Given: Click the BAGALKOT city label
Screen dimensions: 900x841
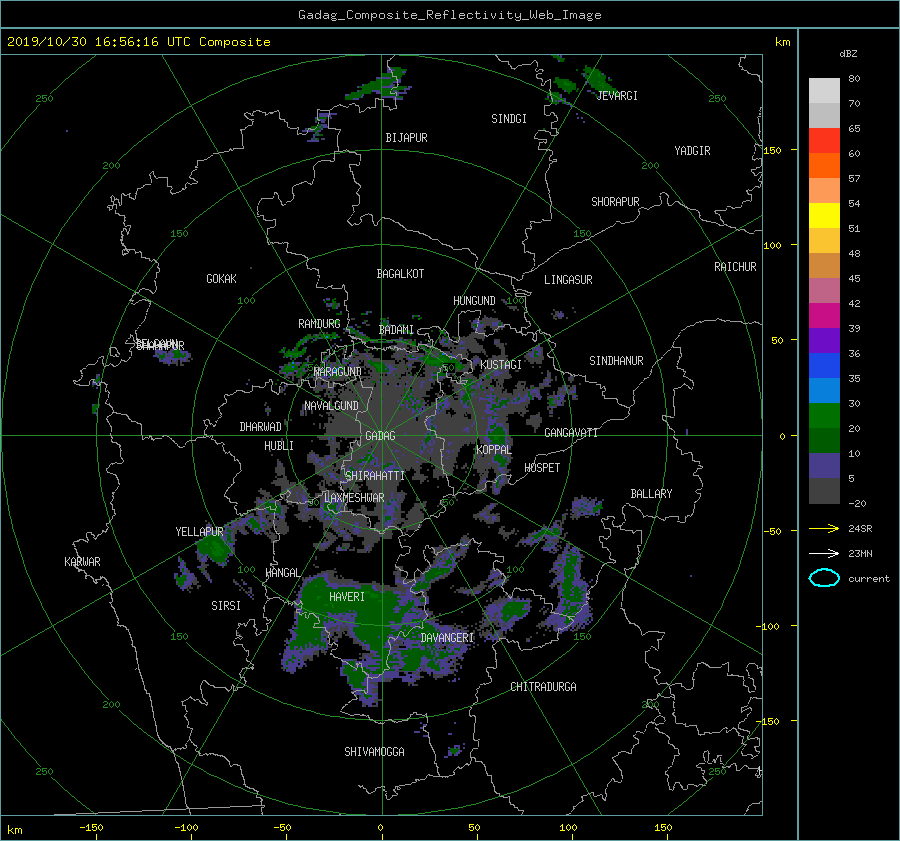Looking at the screenshot, I should (400, 274).
